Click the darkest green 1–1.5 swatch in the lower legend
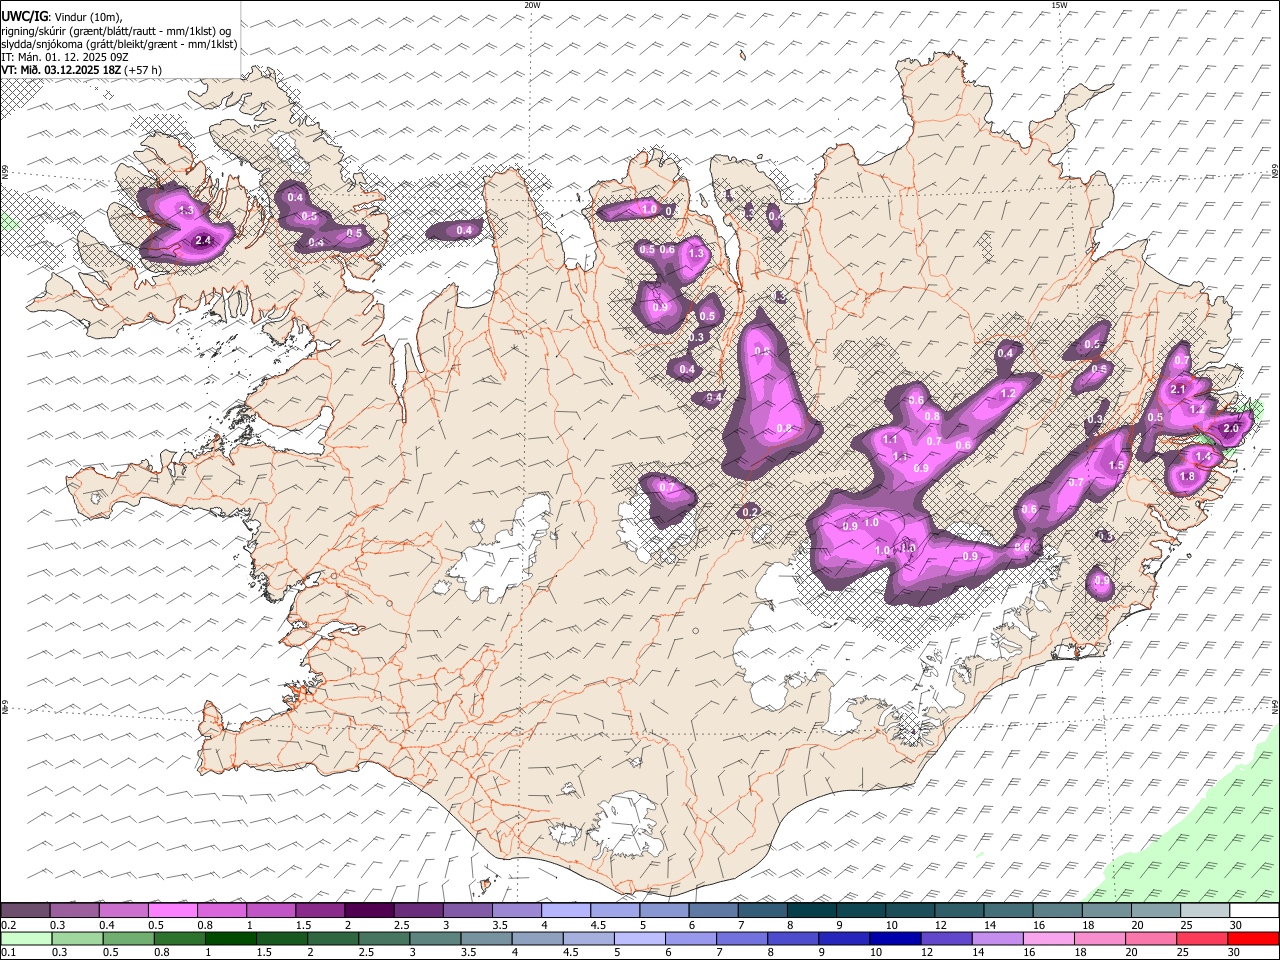 231,938
